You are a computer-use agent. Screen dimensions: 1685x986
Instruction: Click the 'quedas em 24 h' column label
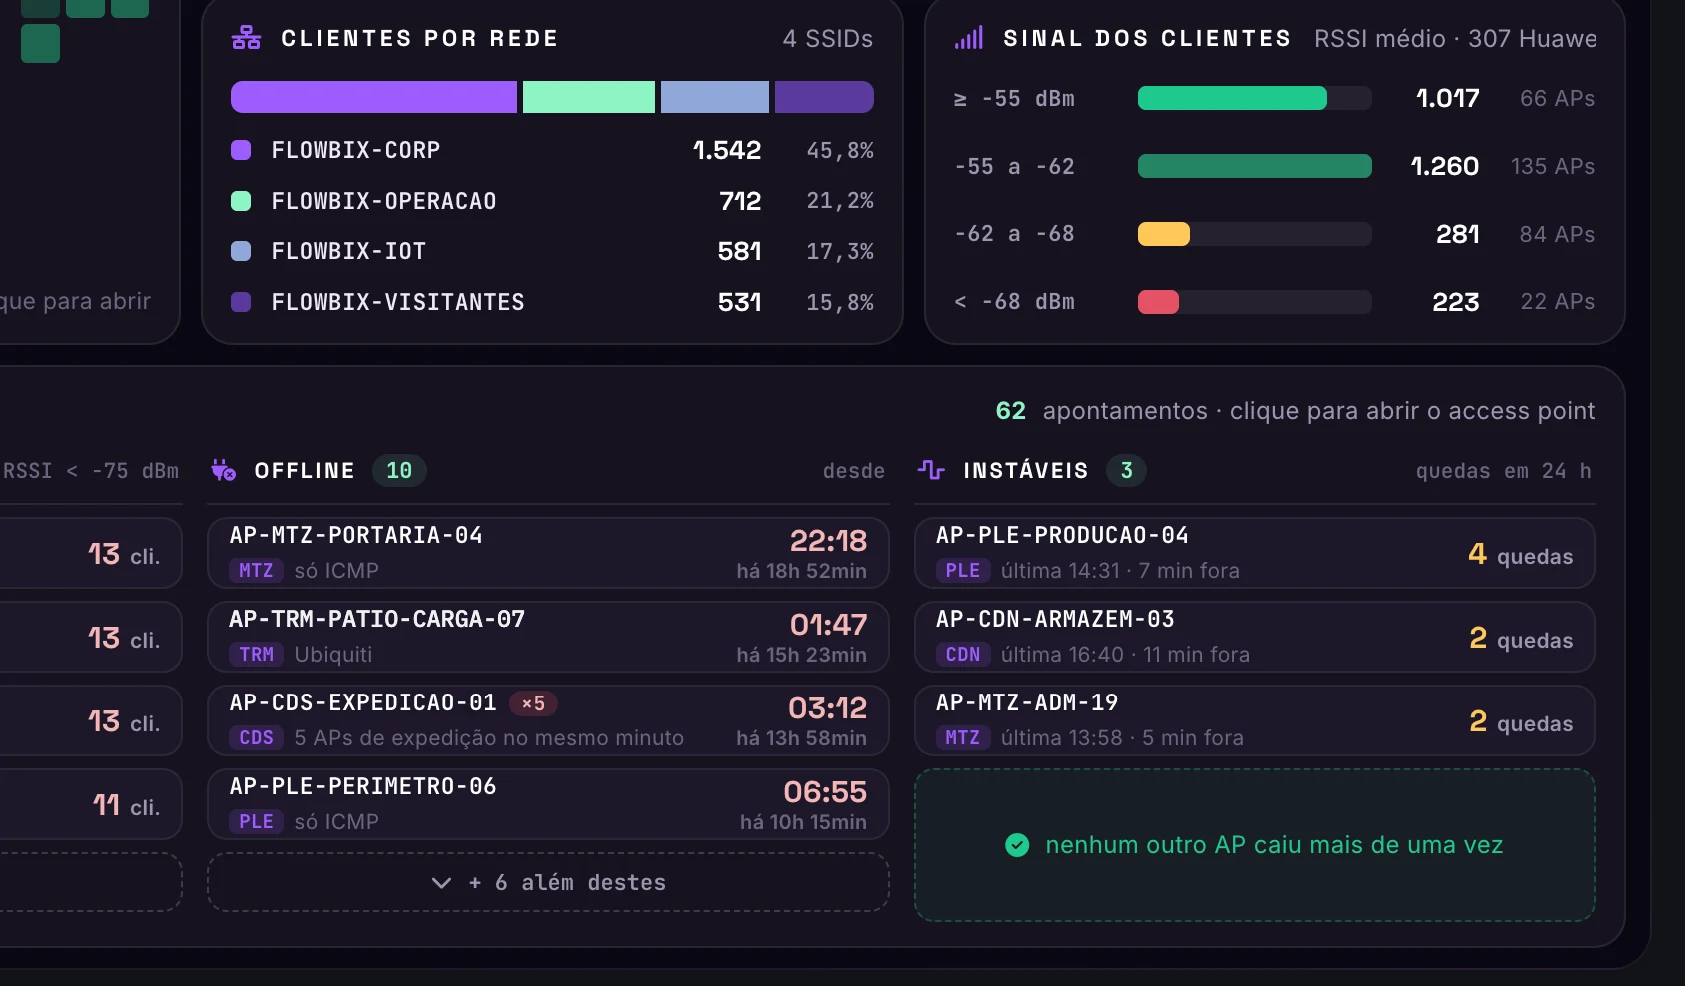coord(1503,471)
